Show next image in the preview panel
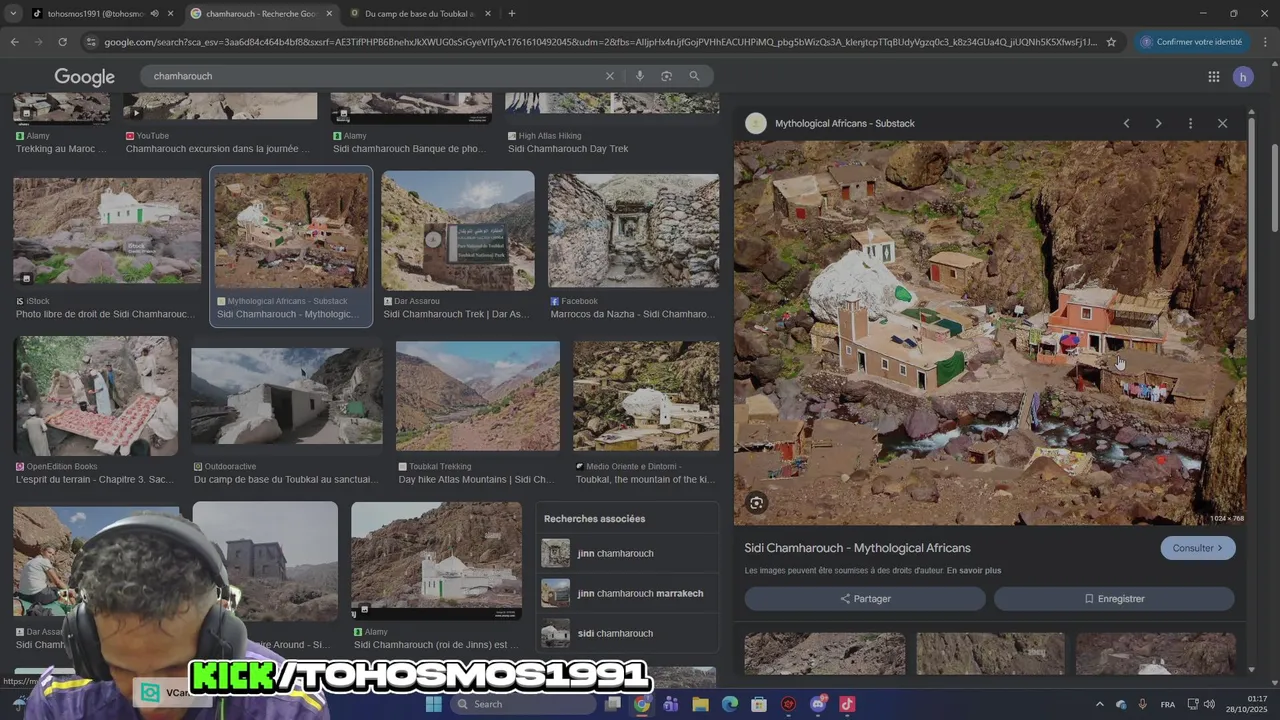Image resolution: width=1280 pixels, height=720 pixels. (1158, 123)
